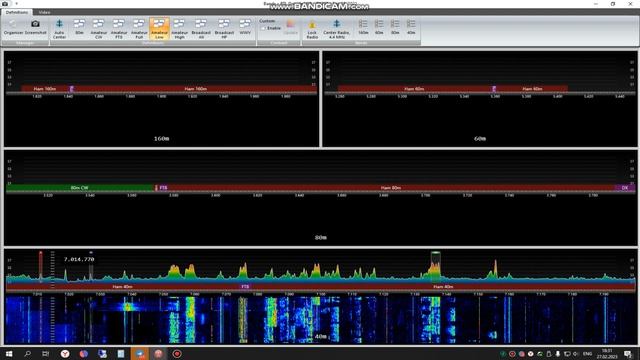The width and height of the screenshot is (640, 360).
Task: Click the 160m panel label
Action: [161, 139]
